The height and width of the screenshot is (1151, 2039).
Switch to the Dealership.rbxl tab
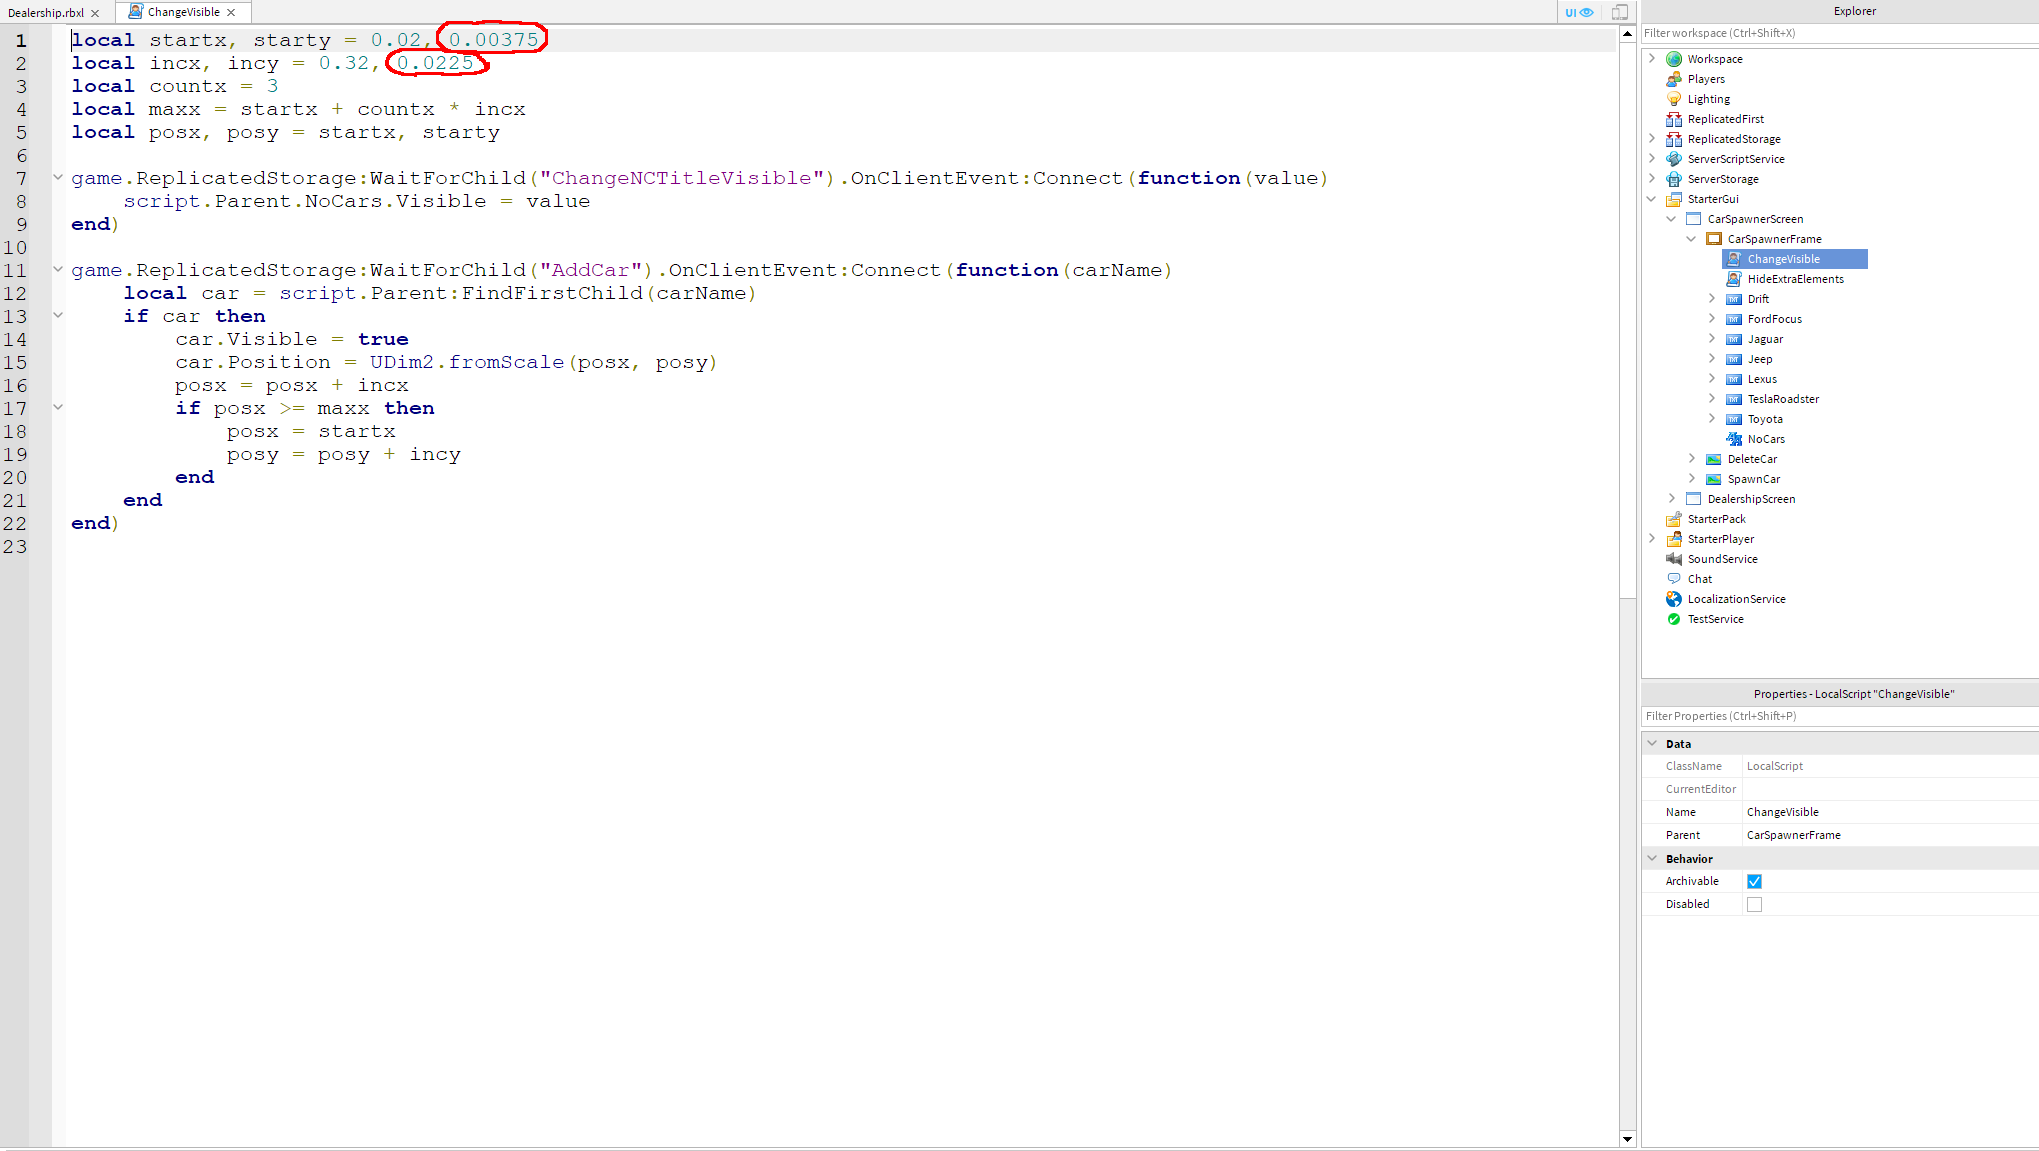click(46, 13)
